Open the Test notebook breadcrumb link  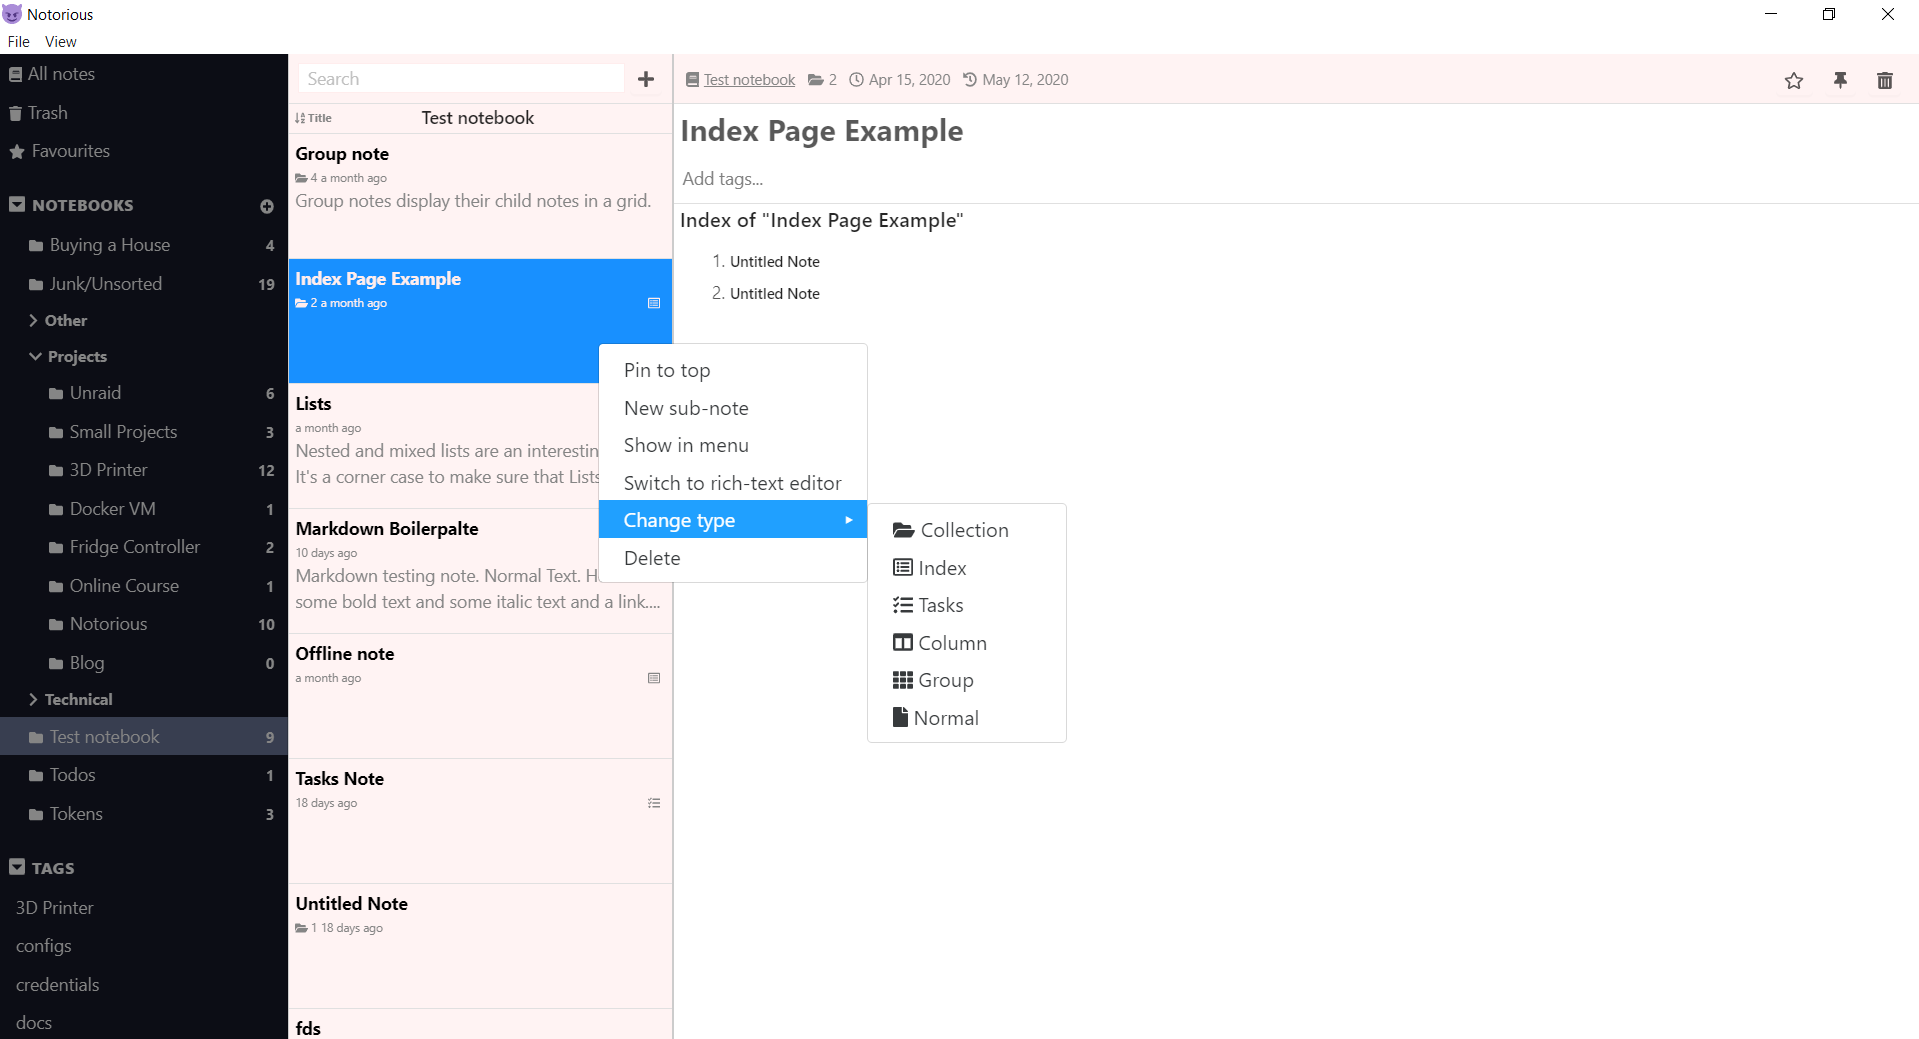(x=749, y=80)
